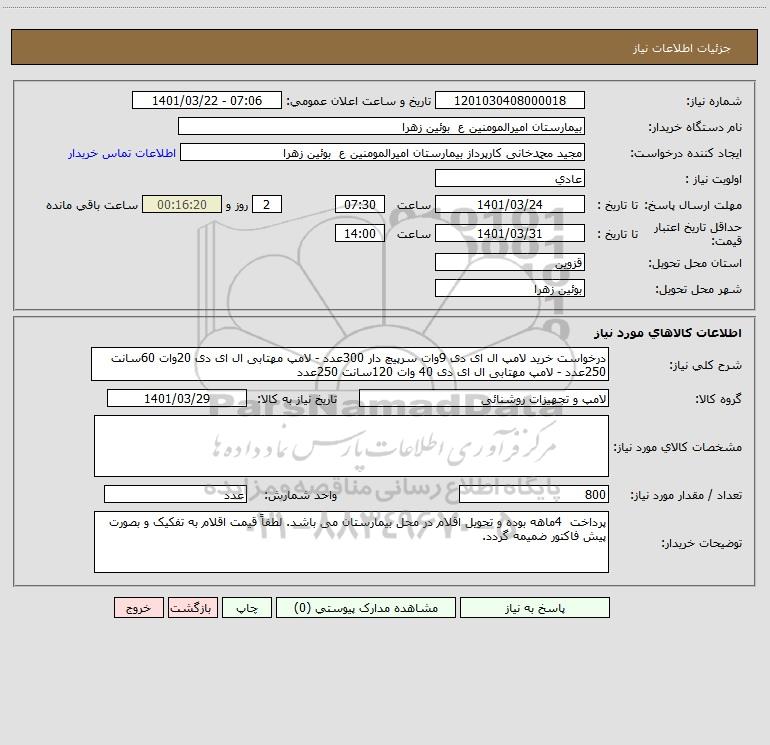Click the delivery province field قزوین
This screenshot has height=745, width=770.
point(510,263)
